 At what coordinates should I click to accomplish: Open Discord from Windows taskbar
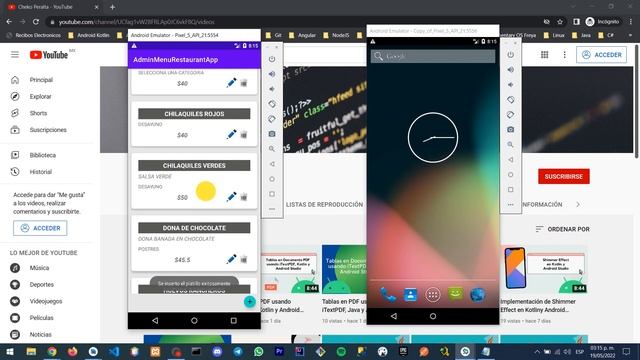pos(217,351)
